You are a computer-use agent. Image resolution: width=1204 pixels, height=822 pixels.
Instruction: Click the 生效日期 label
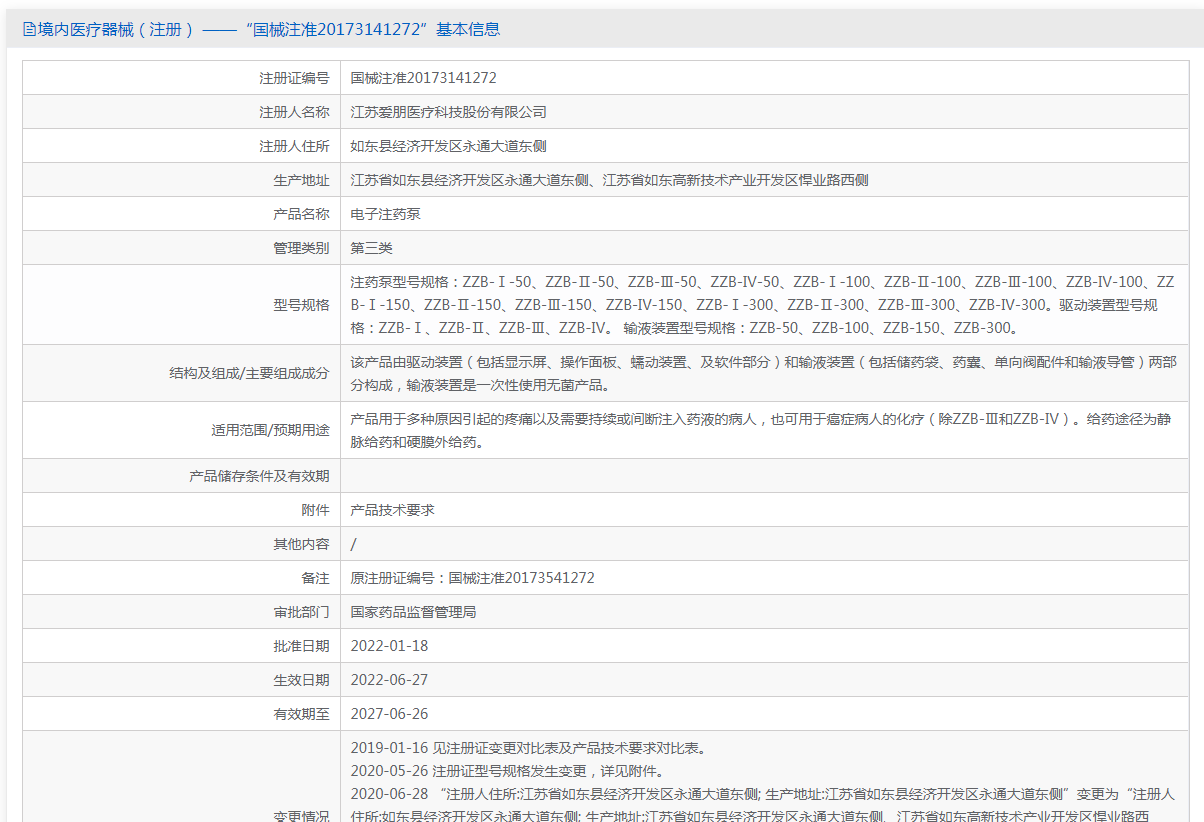point(301,680)
